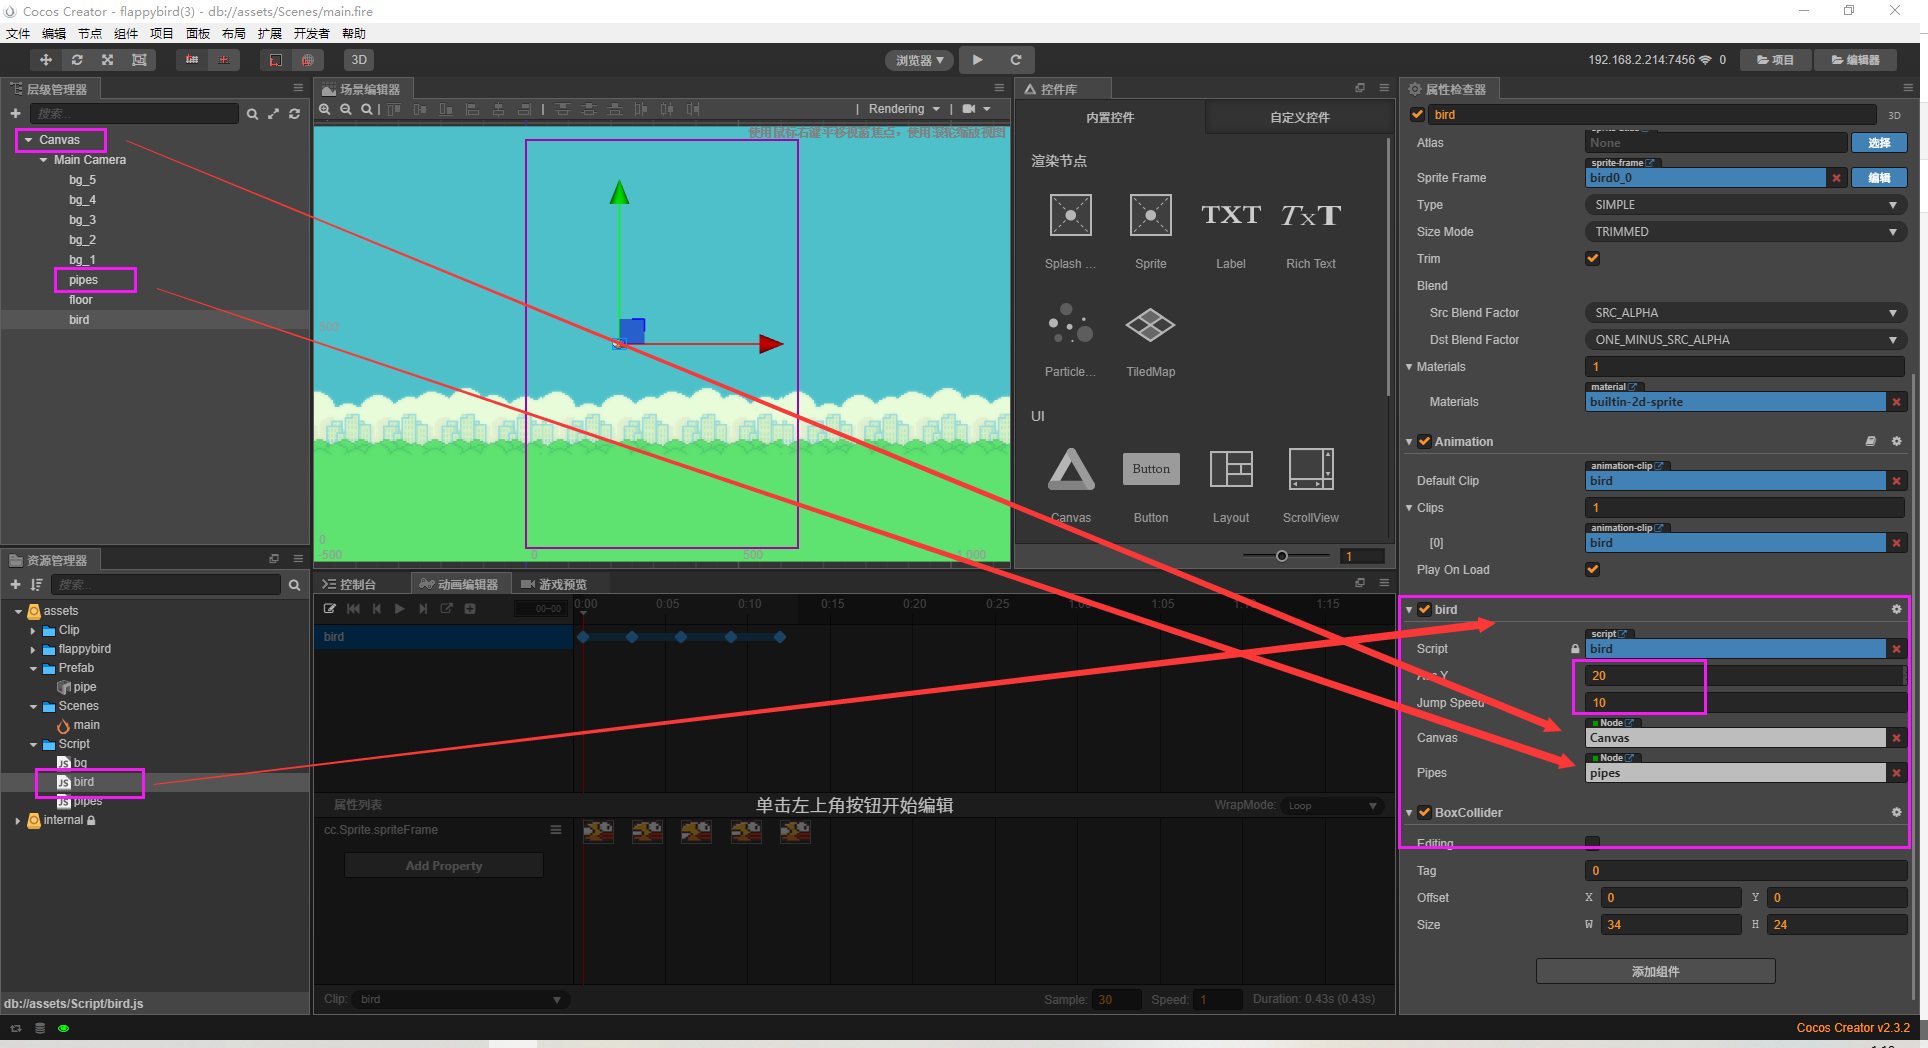Open the Src Blend Factor dropdown
1928x1048 pixels.
pos(1746,313)
